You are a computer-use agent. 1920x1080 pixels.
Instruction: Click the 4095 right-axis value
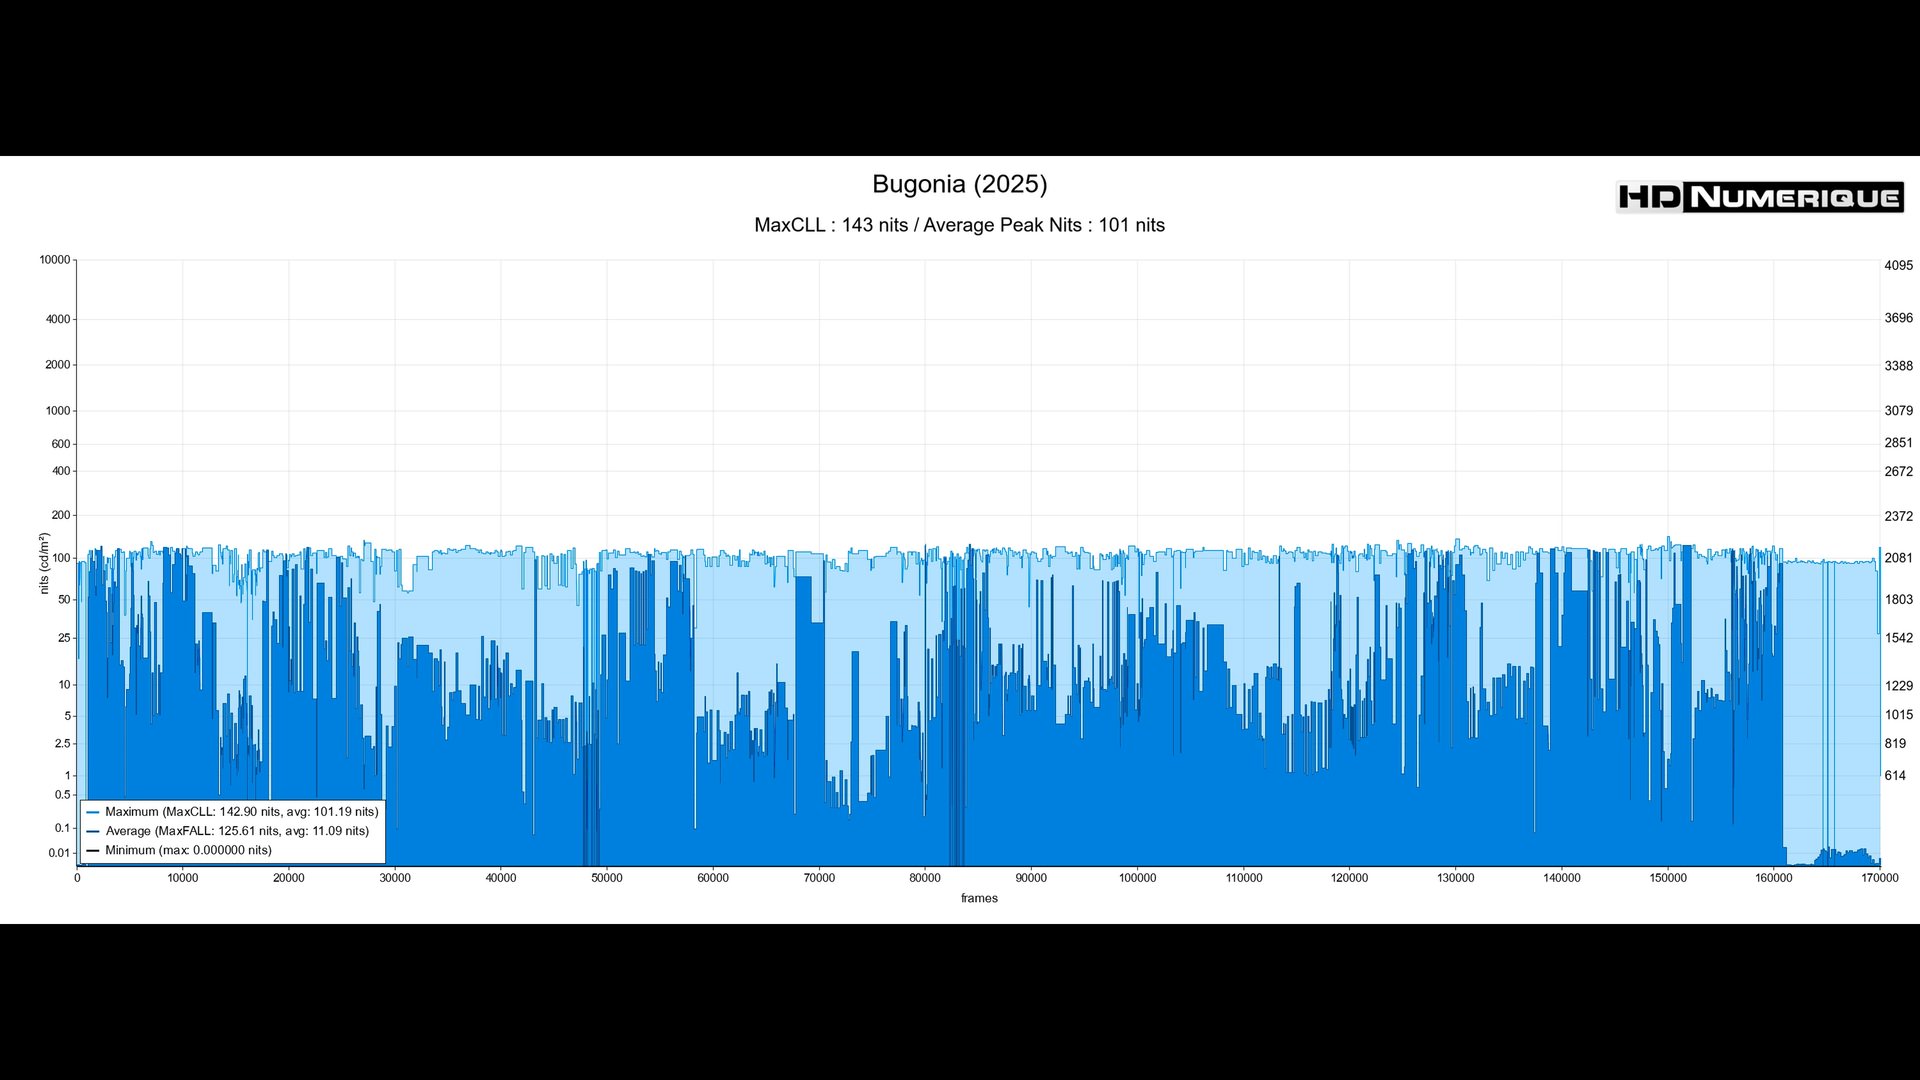coord(1898,266)
